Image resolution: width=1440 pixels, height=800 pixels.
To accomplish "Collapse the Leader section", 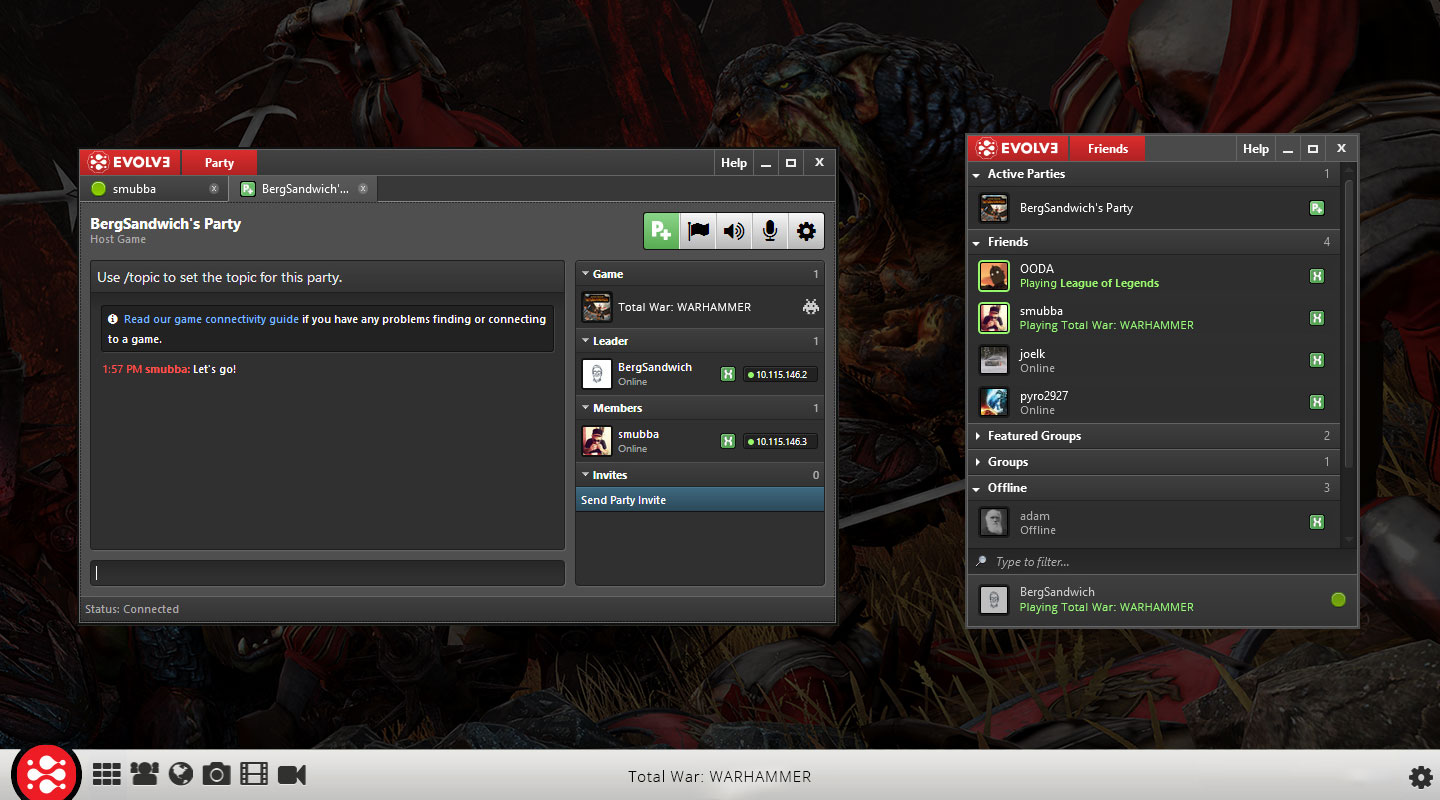I will click(x=700, y=341).
